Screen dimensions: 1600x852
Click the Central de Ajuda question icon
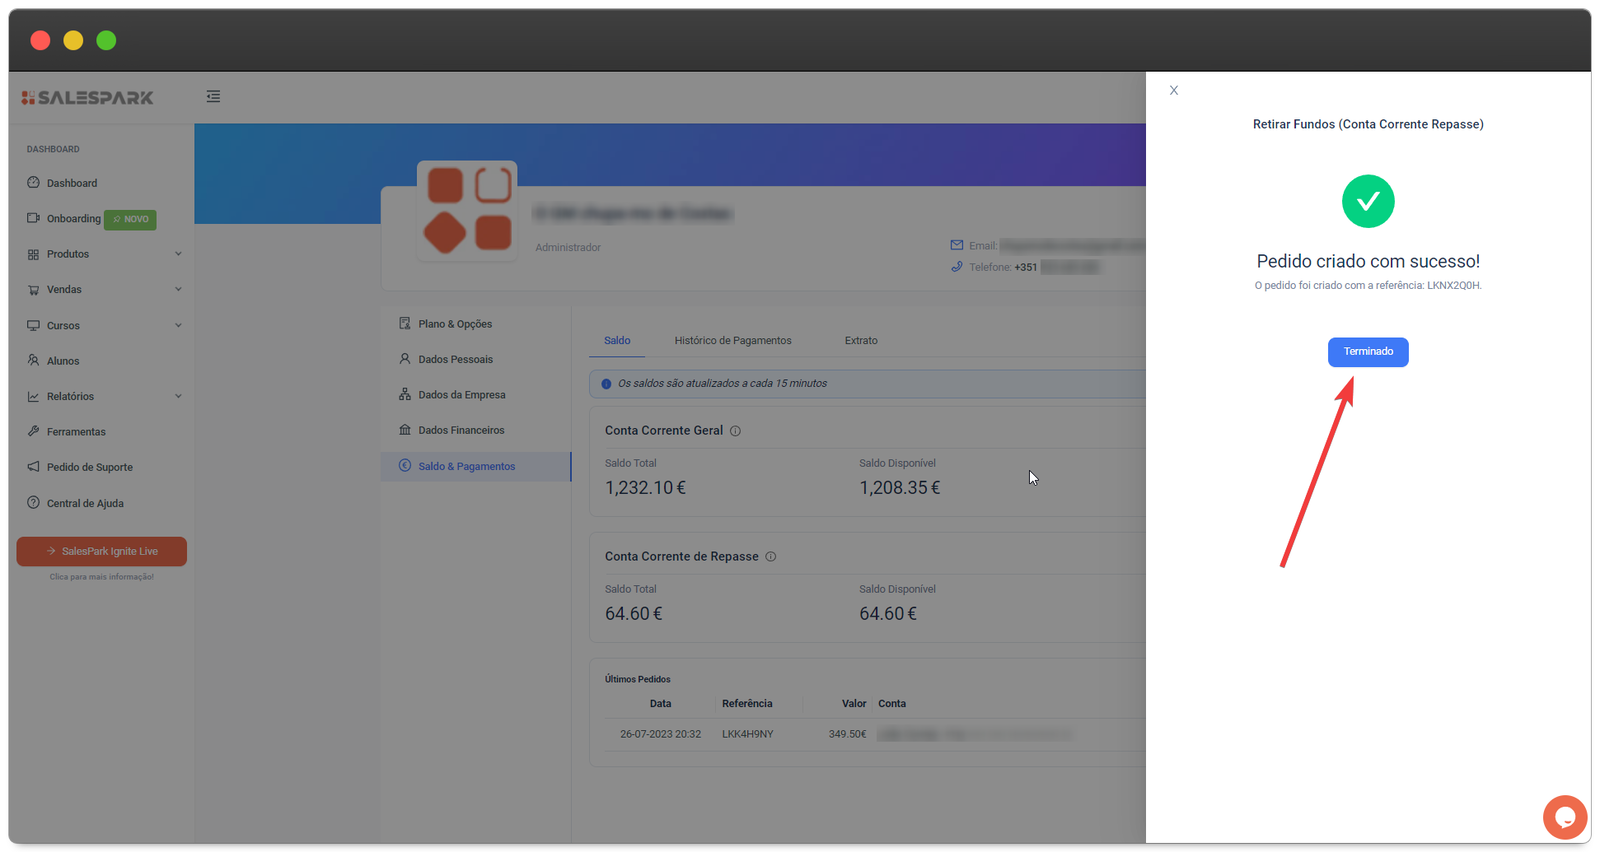[33, 502]
